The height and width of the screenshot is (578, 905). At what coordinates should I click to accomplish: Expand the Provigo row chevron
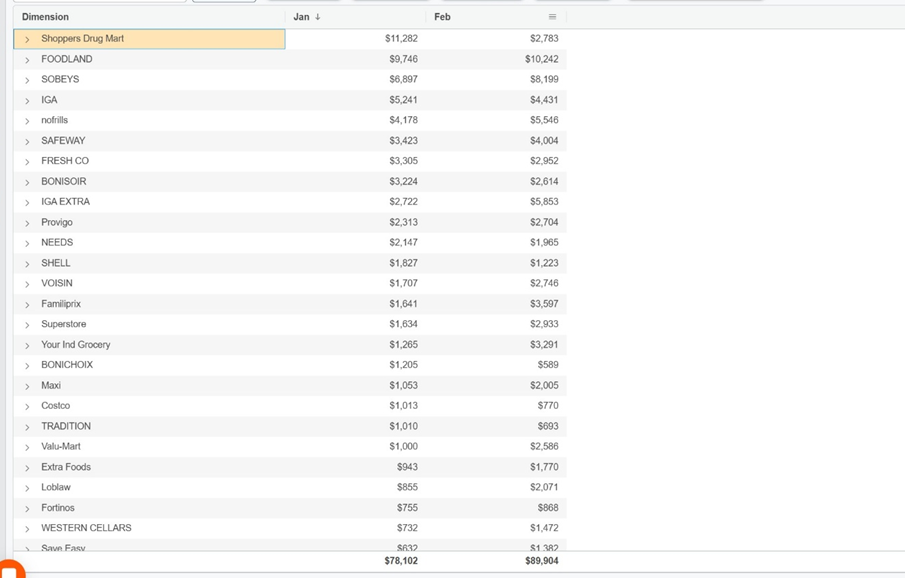coord(27,223)
